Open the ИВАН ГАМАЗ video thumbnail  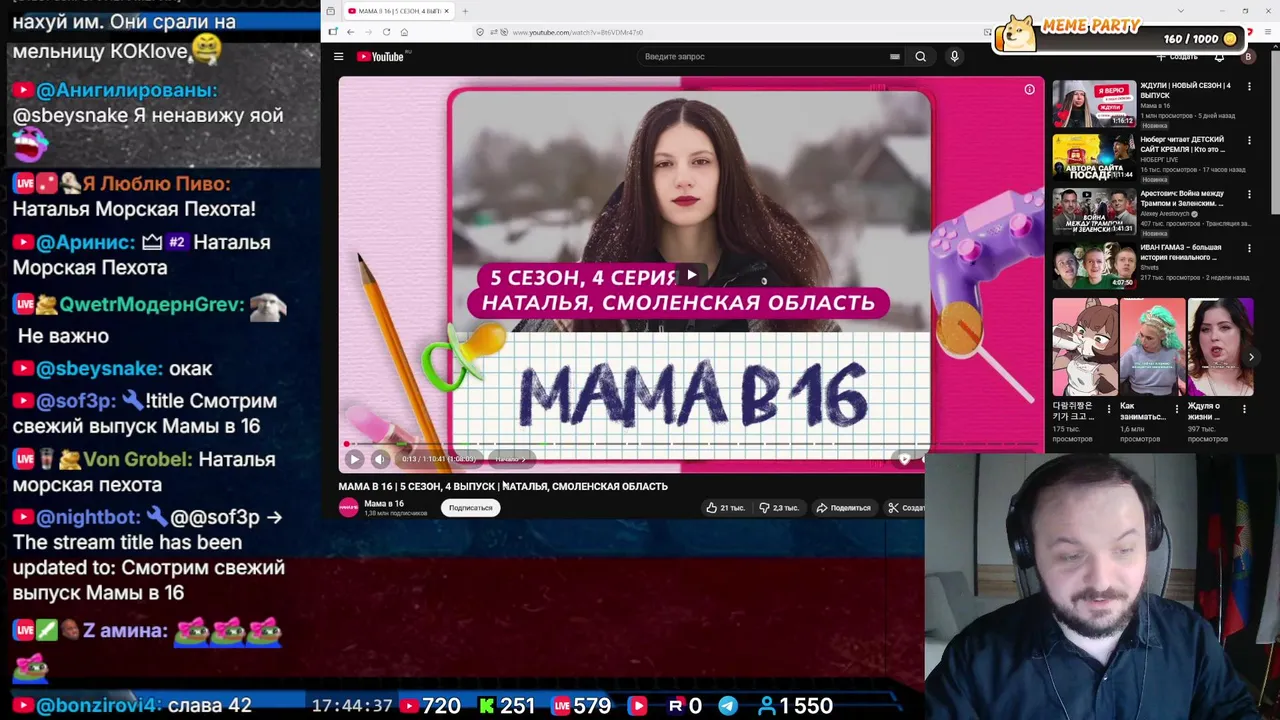1094,266
